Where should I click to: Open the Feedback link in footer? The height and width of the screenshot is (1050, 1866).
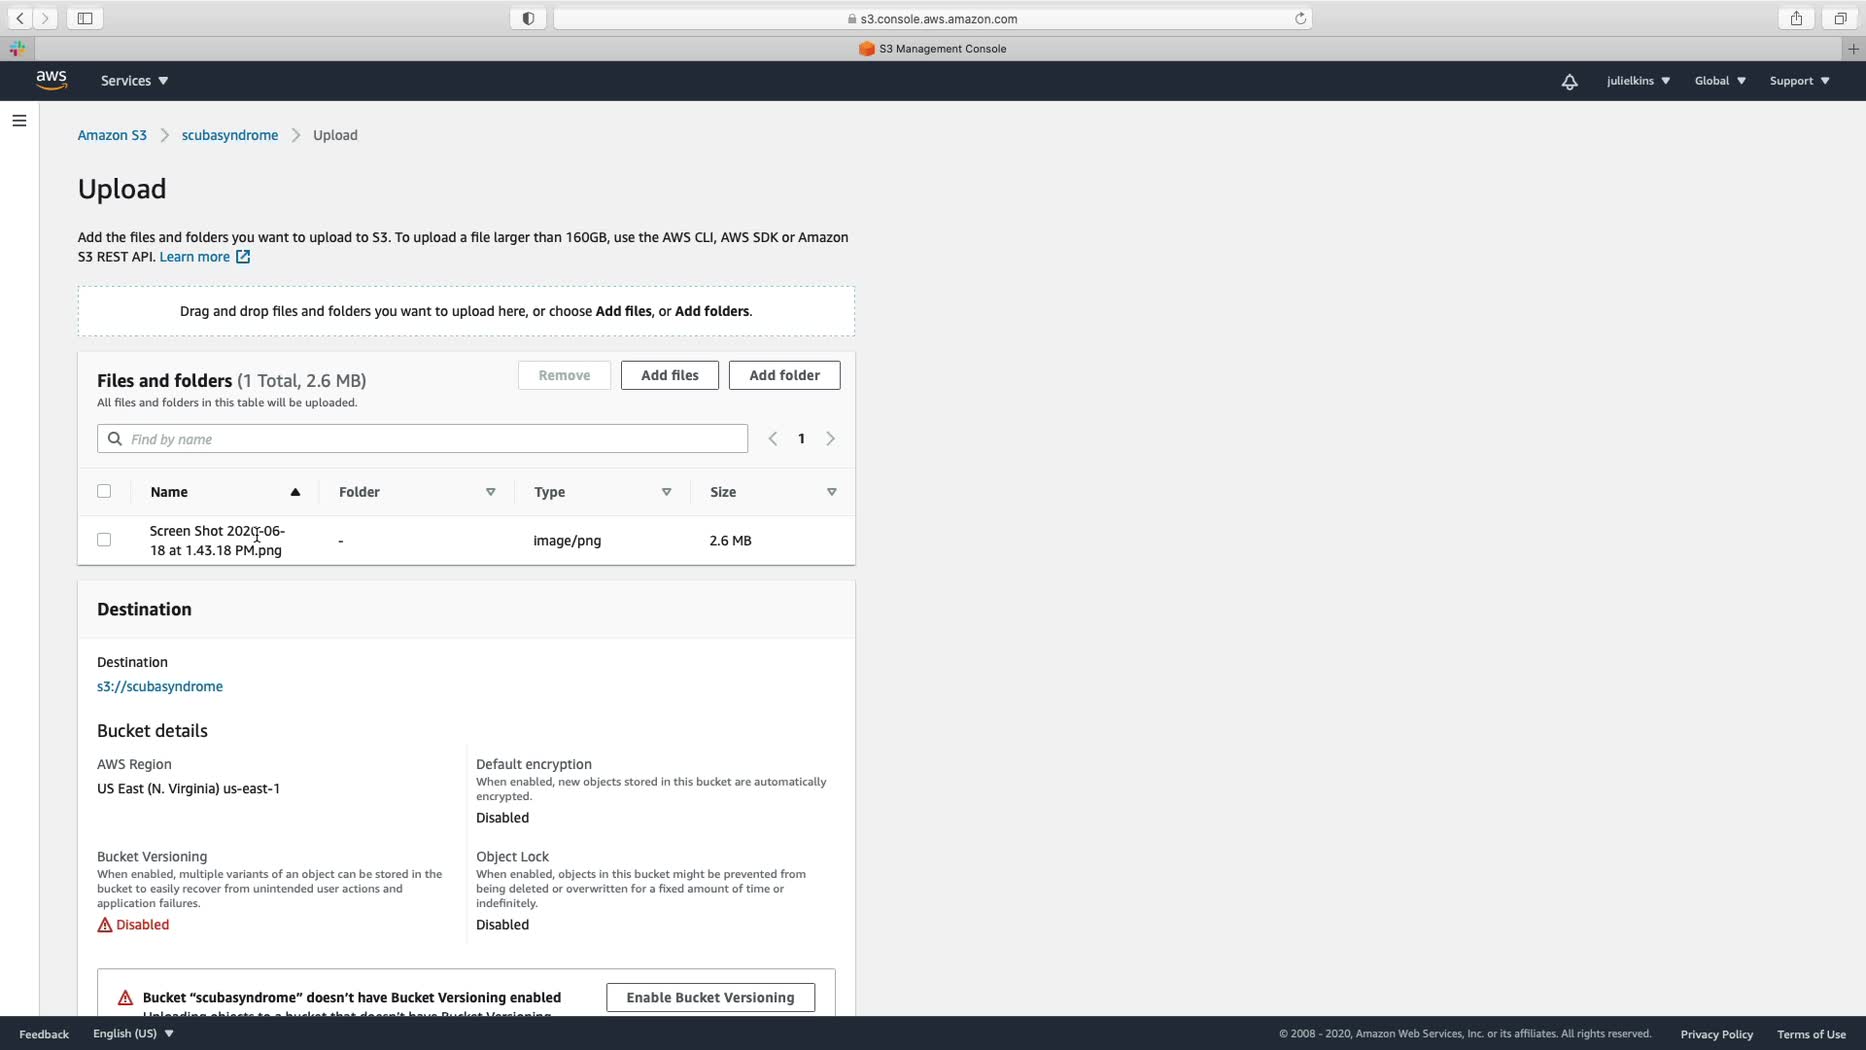(x=44, y=1034)
